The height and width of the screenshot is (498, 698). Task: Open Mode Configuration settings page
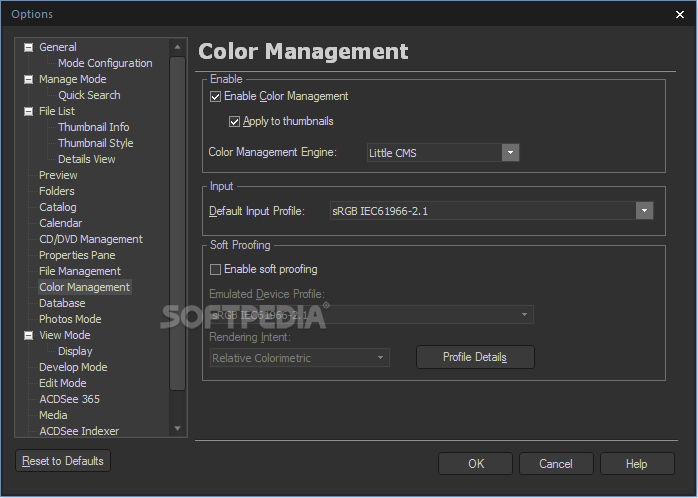(x=105, y=63)
